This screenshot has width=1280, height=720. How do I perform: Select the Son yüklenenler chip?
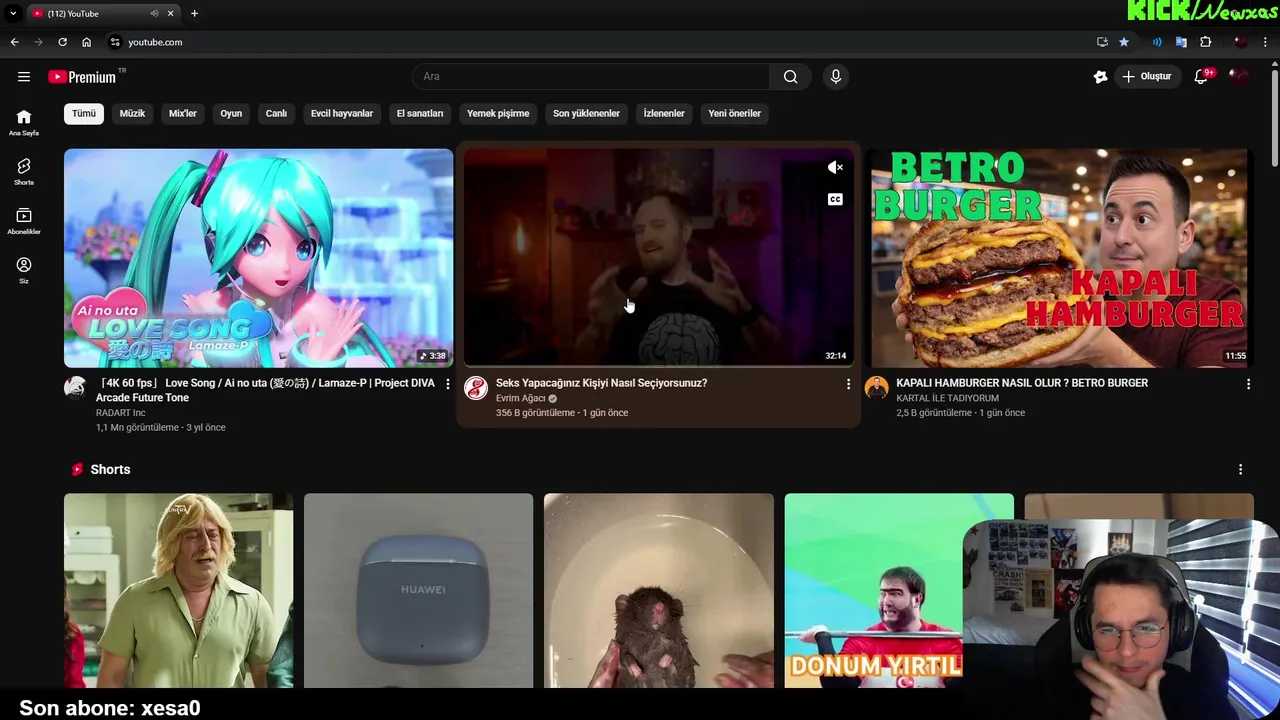click(x=586, y=113)
